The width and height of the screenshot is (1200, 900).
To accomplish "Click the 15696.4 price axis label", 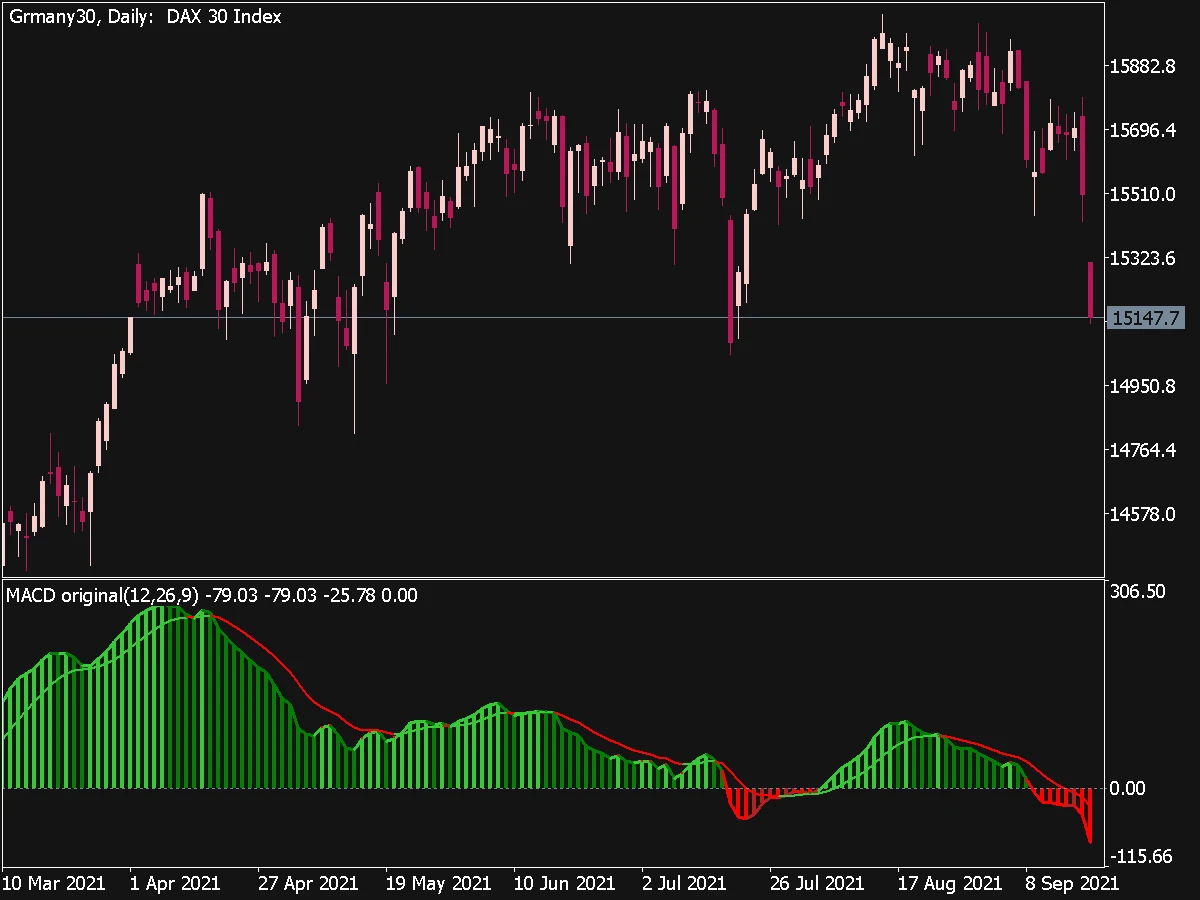I will point(1143,130).
